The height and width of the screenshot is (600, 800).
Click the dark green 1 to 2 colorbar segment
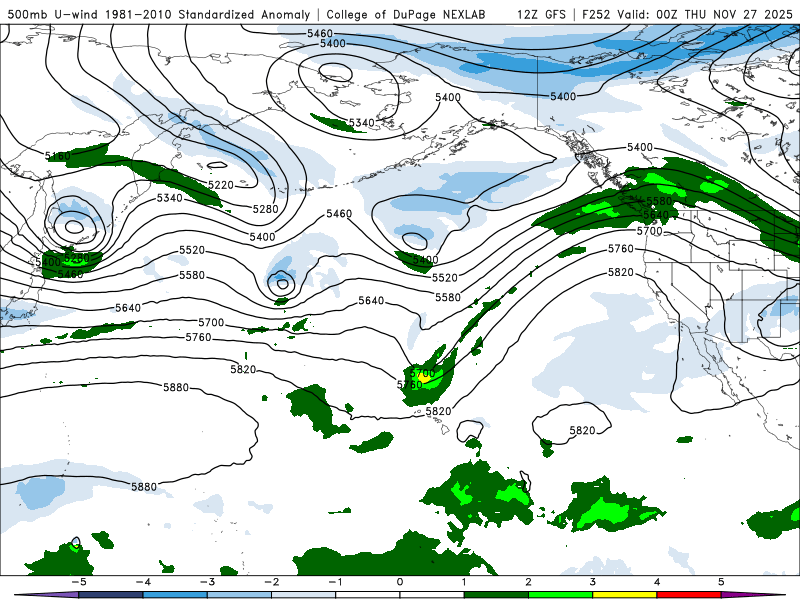tap(496, 595)
